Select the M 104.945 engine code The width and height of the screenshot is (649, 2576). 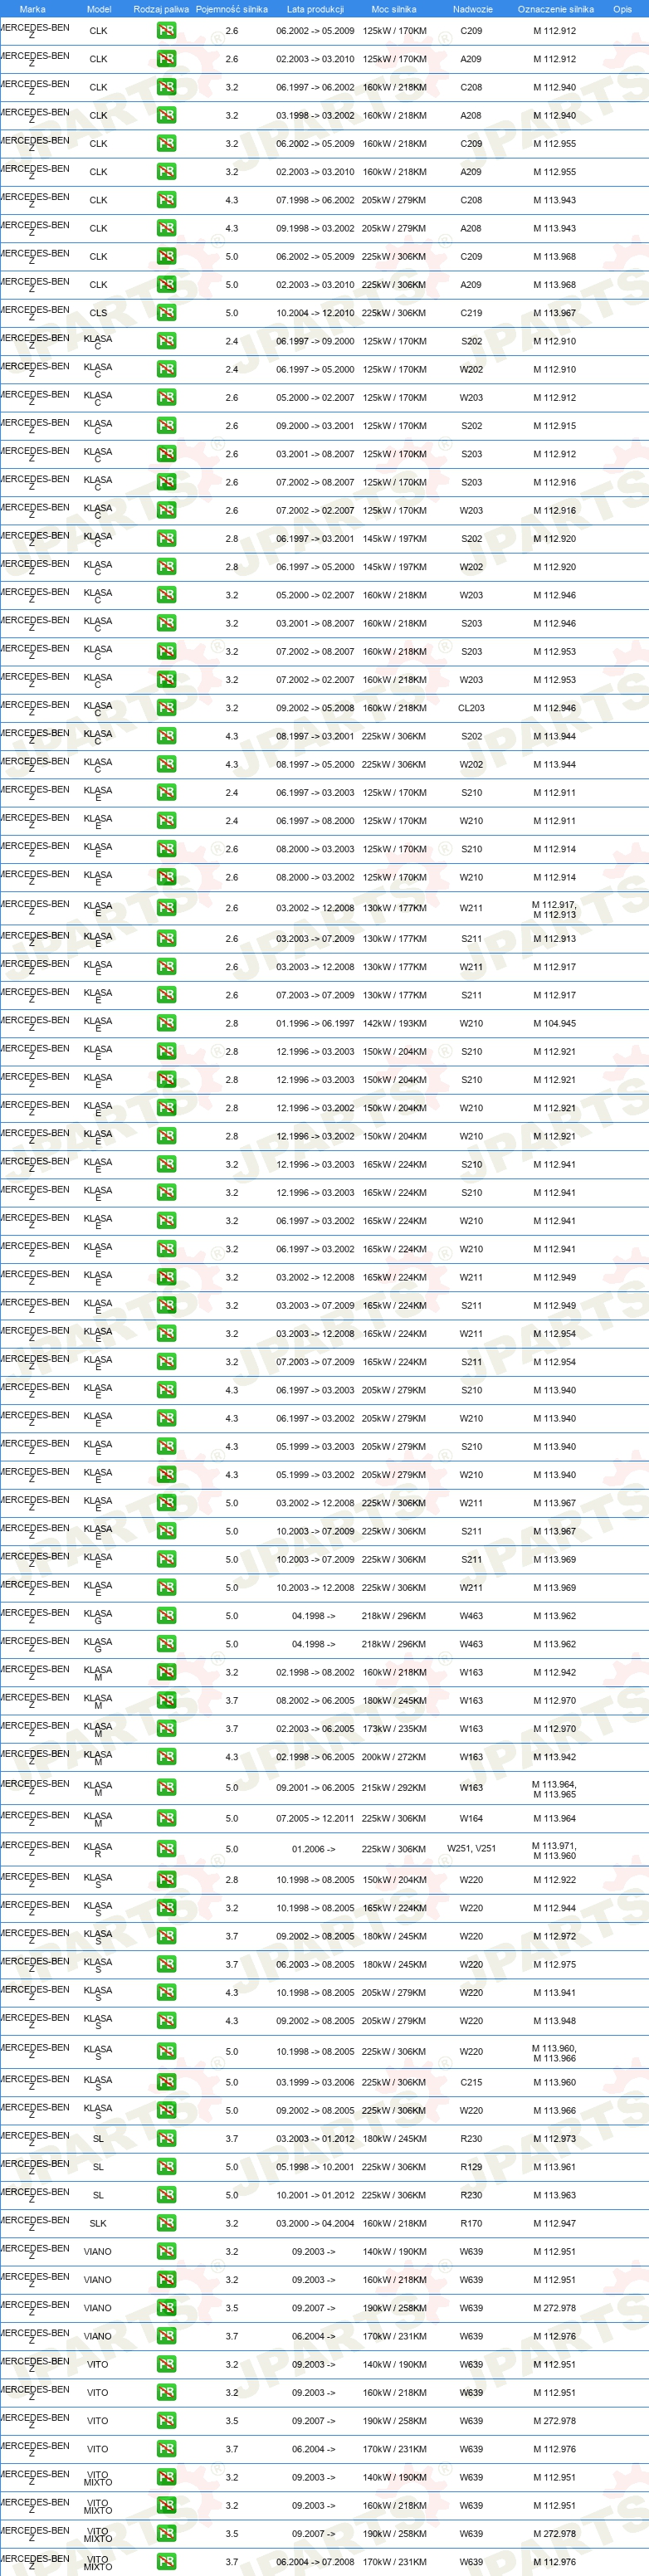tap(554, 1023)
